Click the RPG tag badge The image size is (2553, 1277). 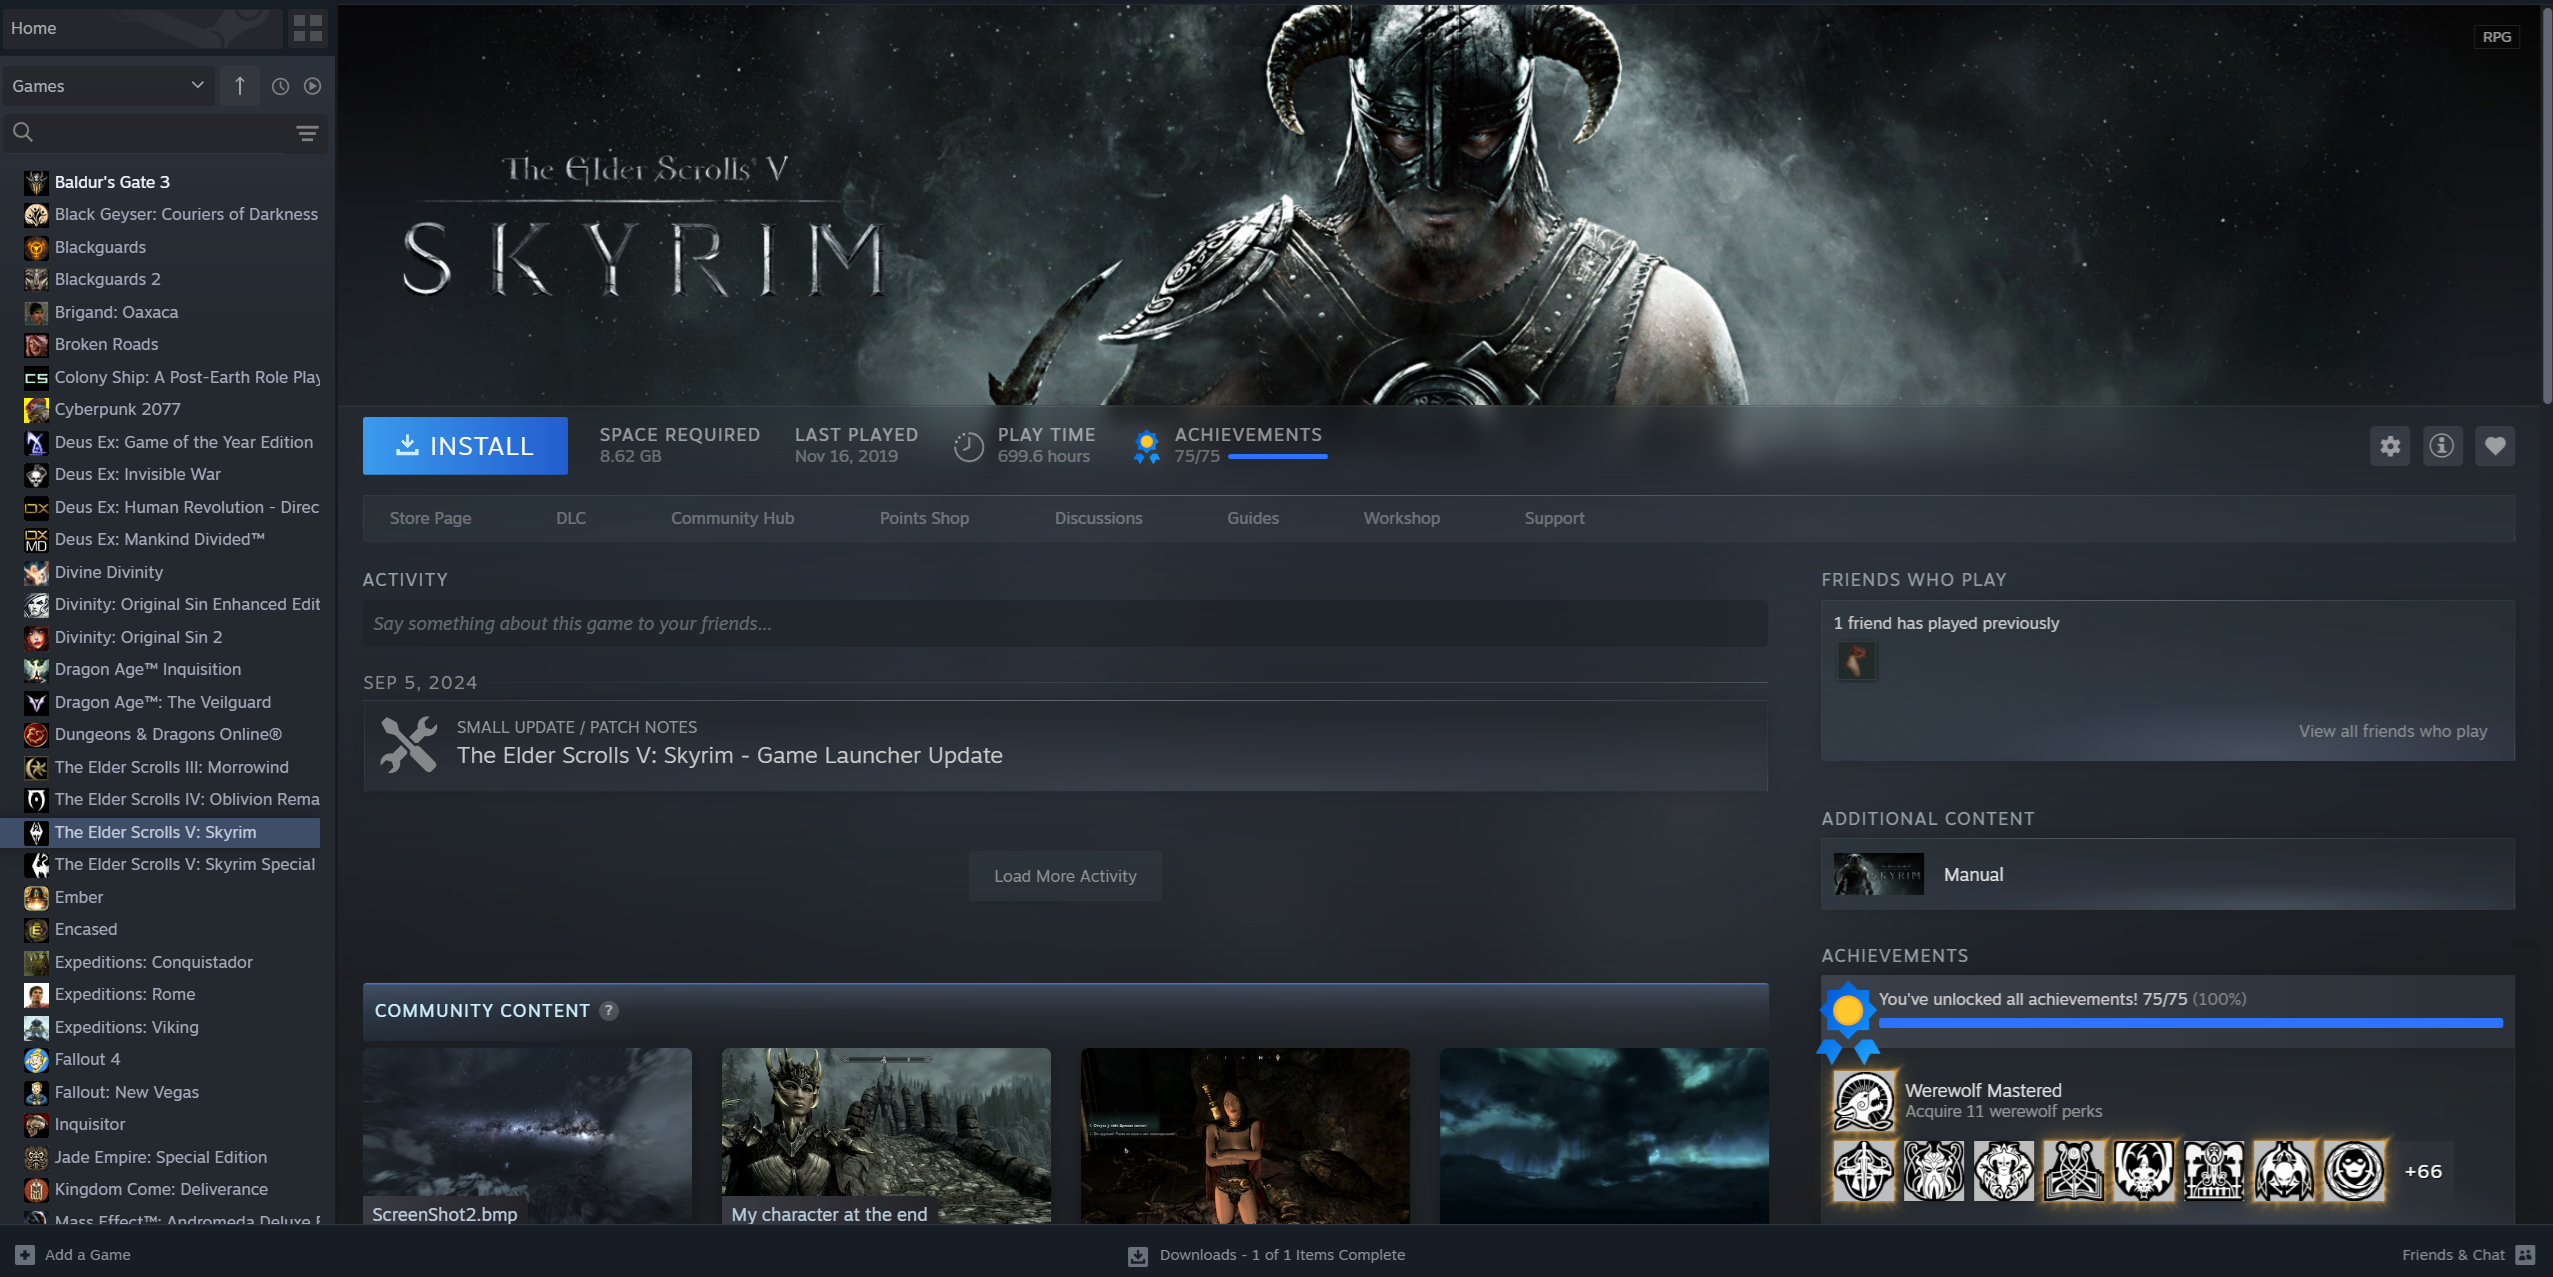2496,37
